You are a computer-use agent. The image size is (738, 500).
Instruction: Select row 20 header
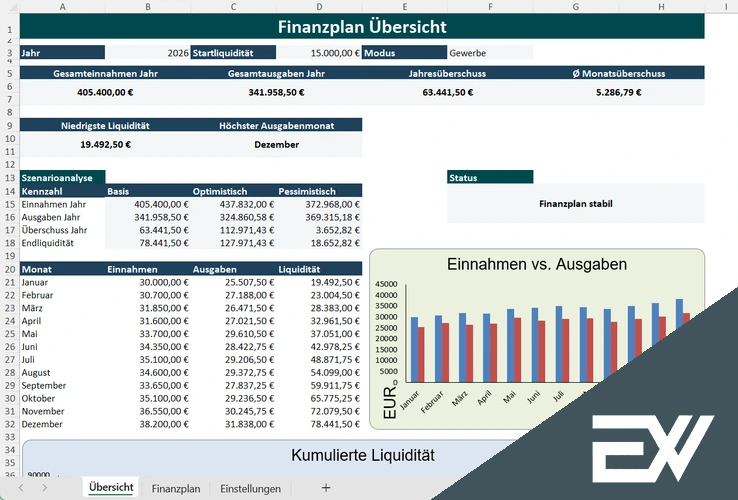(x=9, y=269)
